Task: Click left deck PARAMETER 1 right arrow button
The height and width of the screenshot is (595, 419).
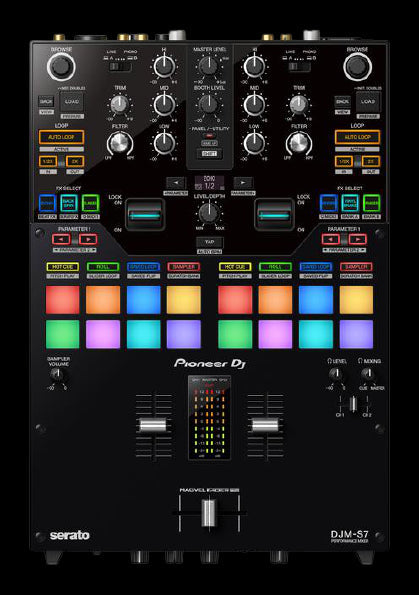Action: [88, 239]
